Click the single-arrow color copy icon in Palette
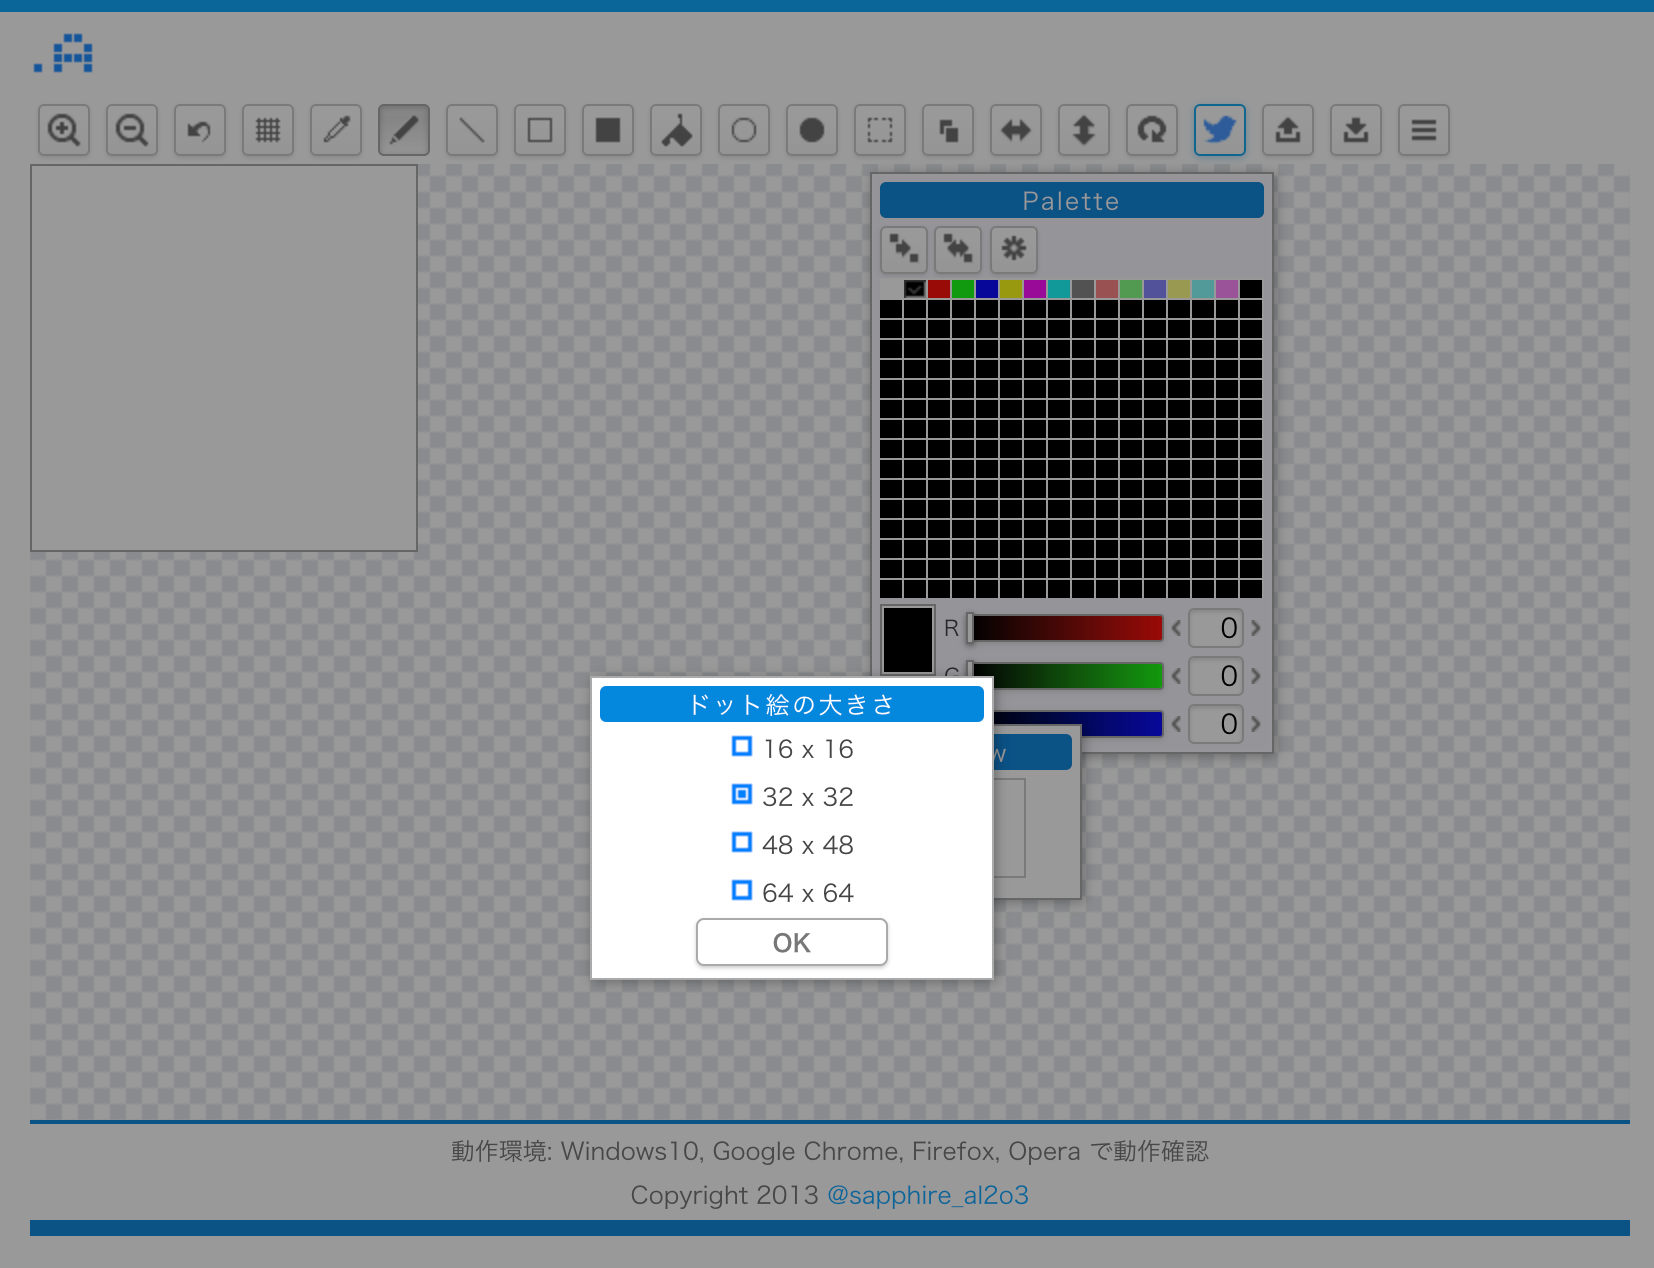The height and width of the screenshot is (1268, 1654). (x=904, y=249)
